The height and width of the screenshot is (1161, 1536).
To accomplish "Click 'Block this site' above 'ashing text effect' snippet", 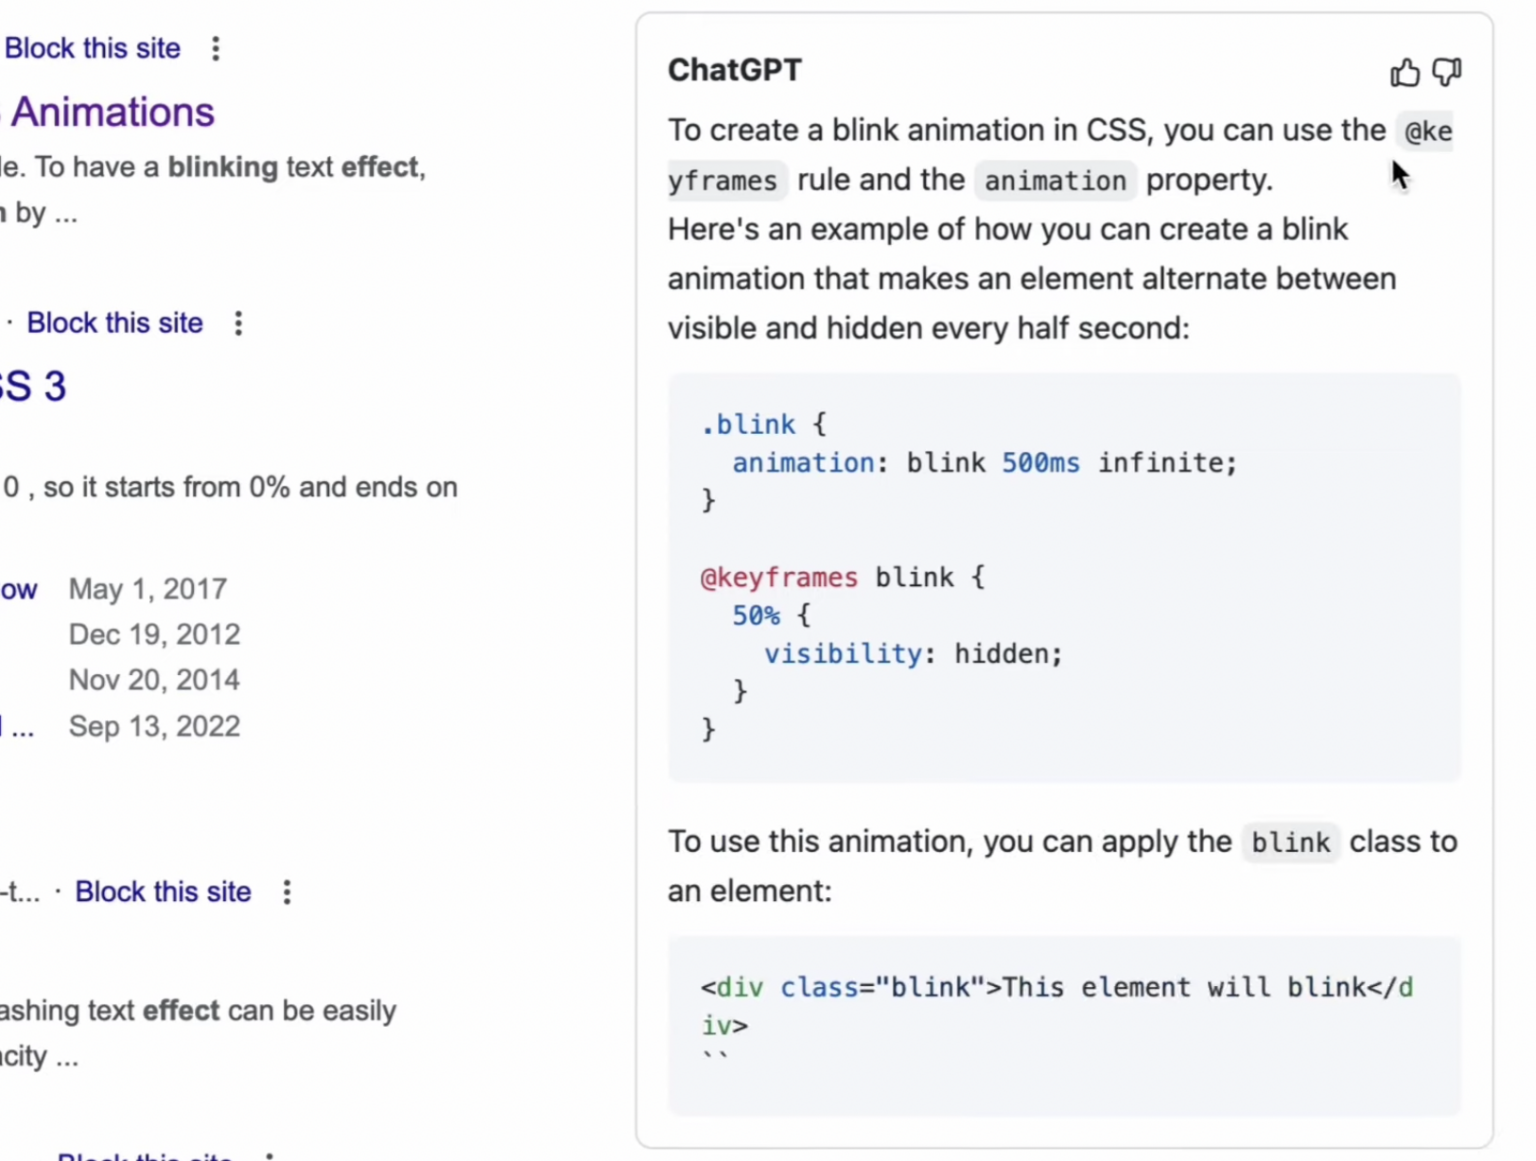I will click(163, 892).
